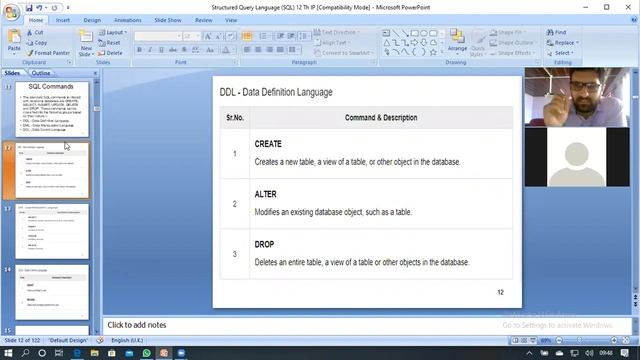This screenshot has width=640, height=360.
Task: Select the star shape in gallery
Action: pos(433,52)
